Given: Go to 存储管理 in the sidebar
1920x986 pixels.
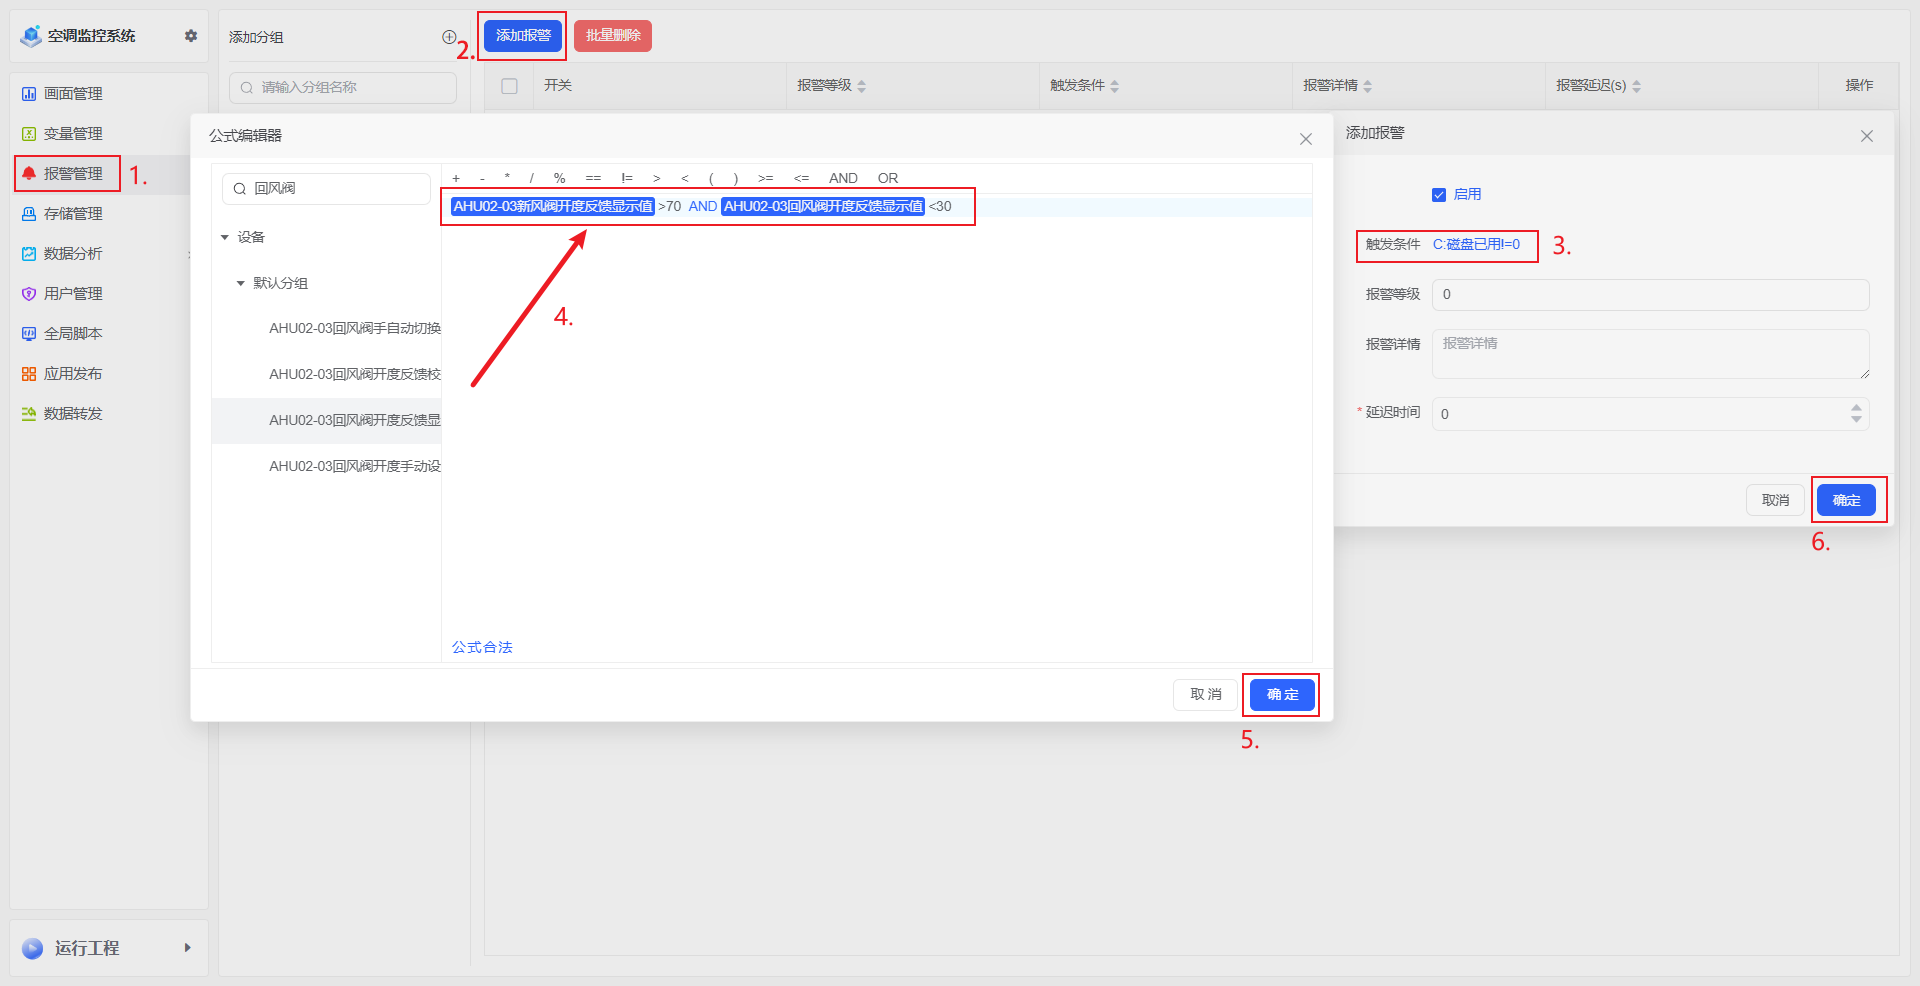Looking at the screenshot, I should coord(73,214).
